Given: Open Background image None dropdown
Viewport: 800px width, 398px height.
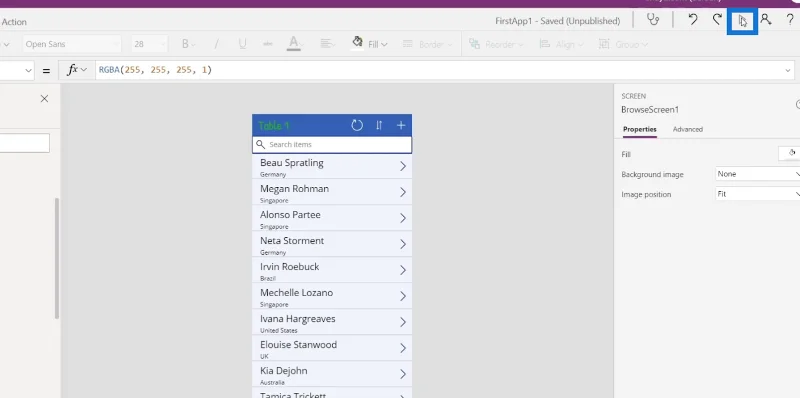Looking at the screenshot, I should (758, 174).
